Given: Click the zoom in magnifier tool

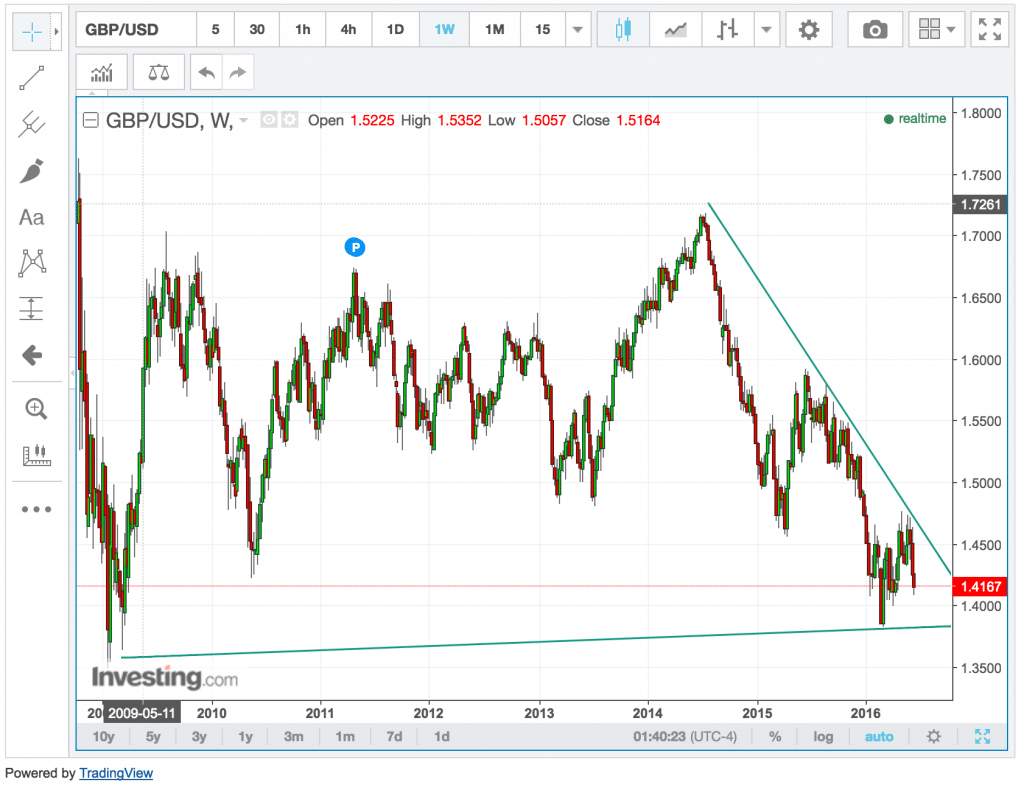Looking at the screenshot, I should coord(36,408).
